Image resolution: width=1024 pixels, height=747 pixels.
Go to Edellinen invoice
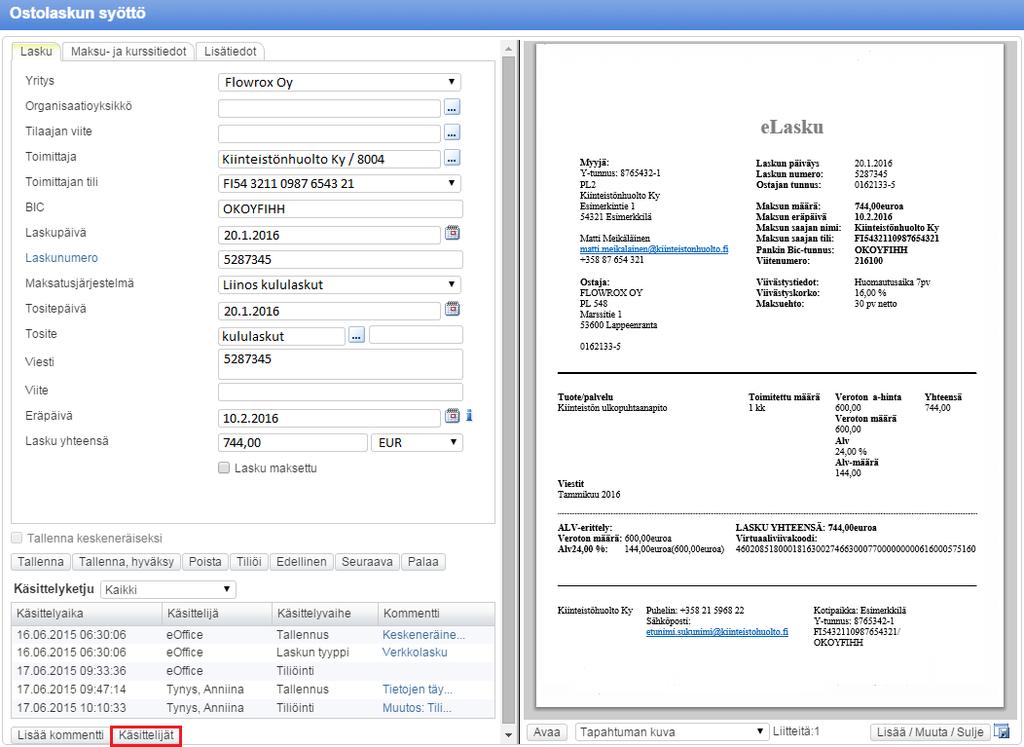(x=301, y=562)
